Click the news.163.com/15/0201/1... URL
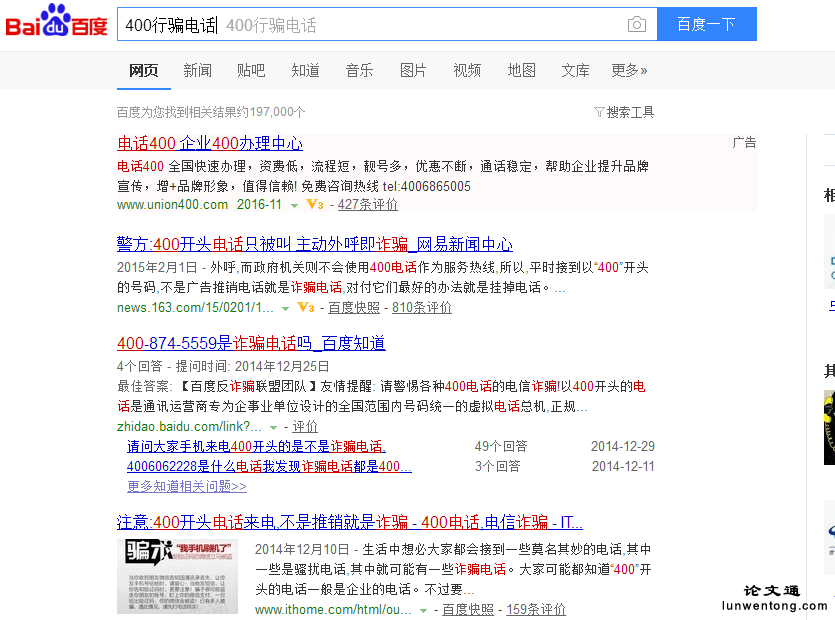Screen dimensions: 835x620 click(195, 307)
